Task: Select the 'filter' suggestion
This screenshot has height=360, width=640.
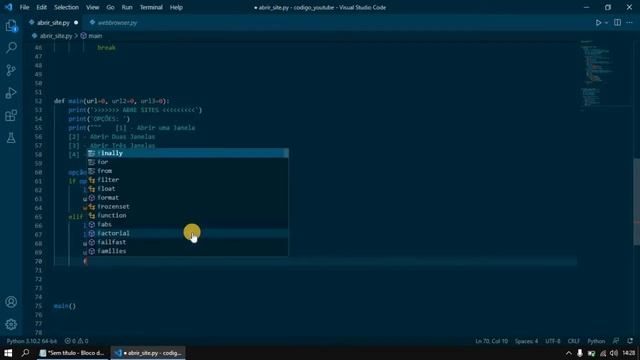Action: coord(188,180)
